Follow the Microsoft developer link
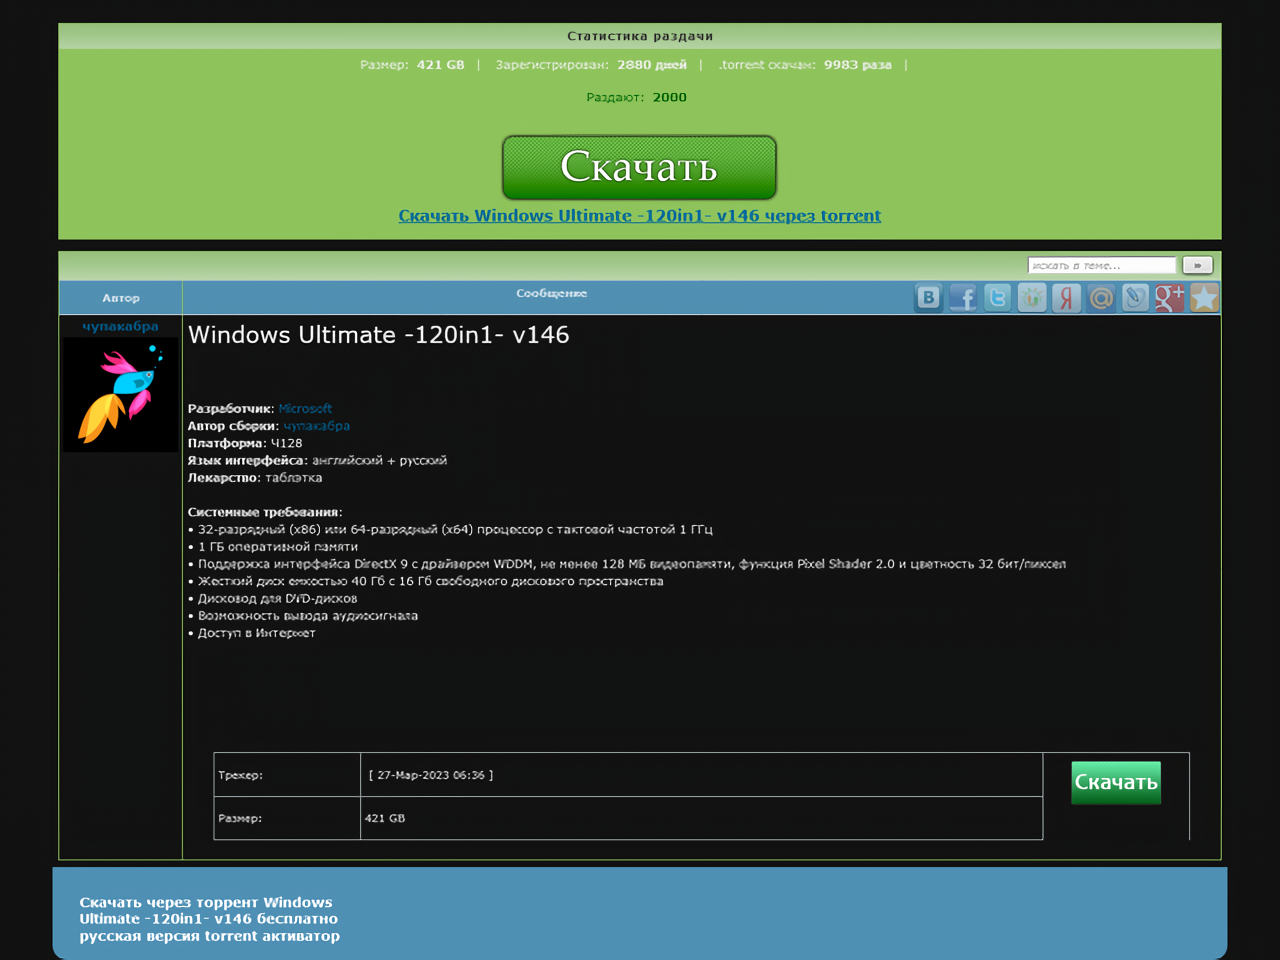 tap(305, 409)
